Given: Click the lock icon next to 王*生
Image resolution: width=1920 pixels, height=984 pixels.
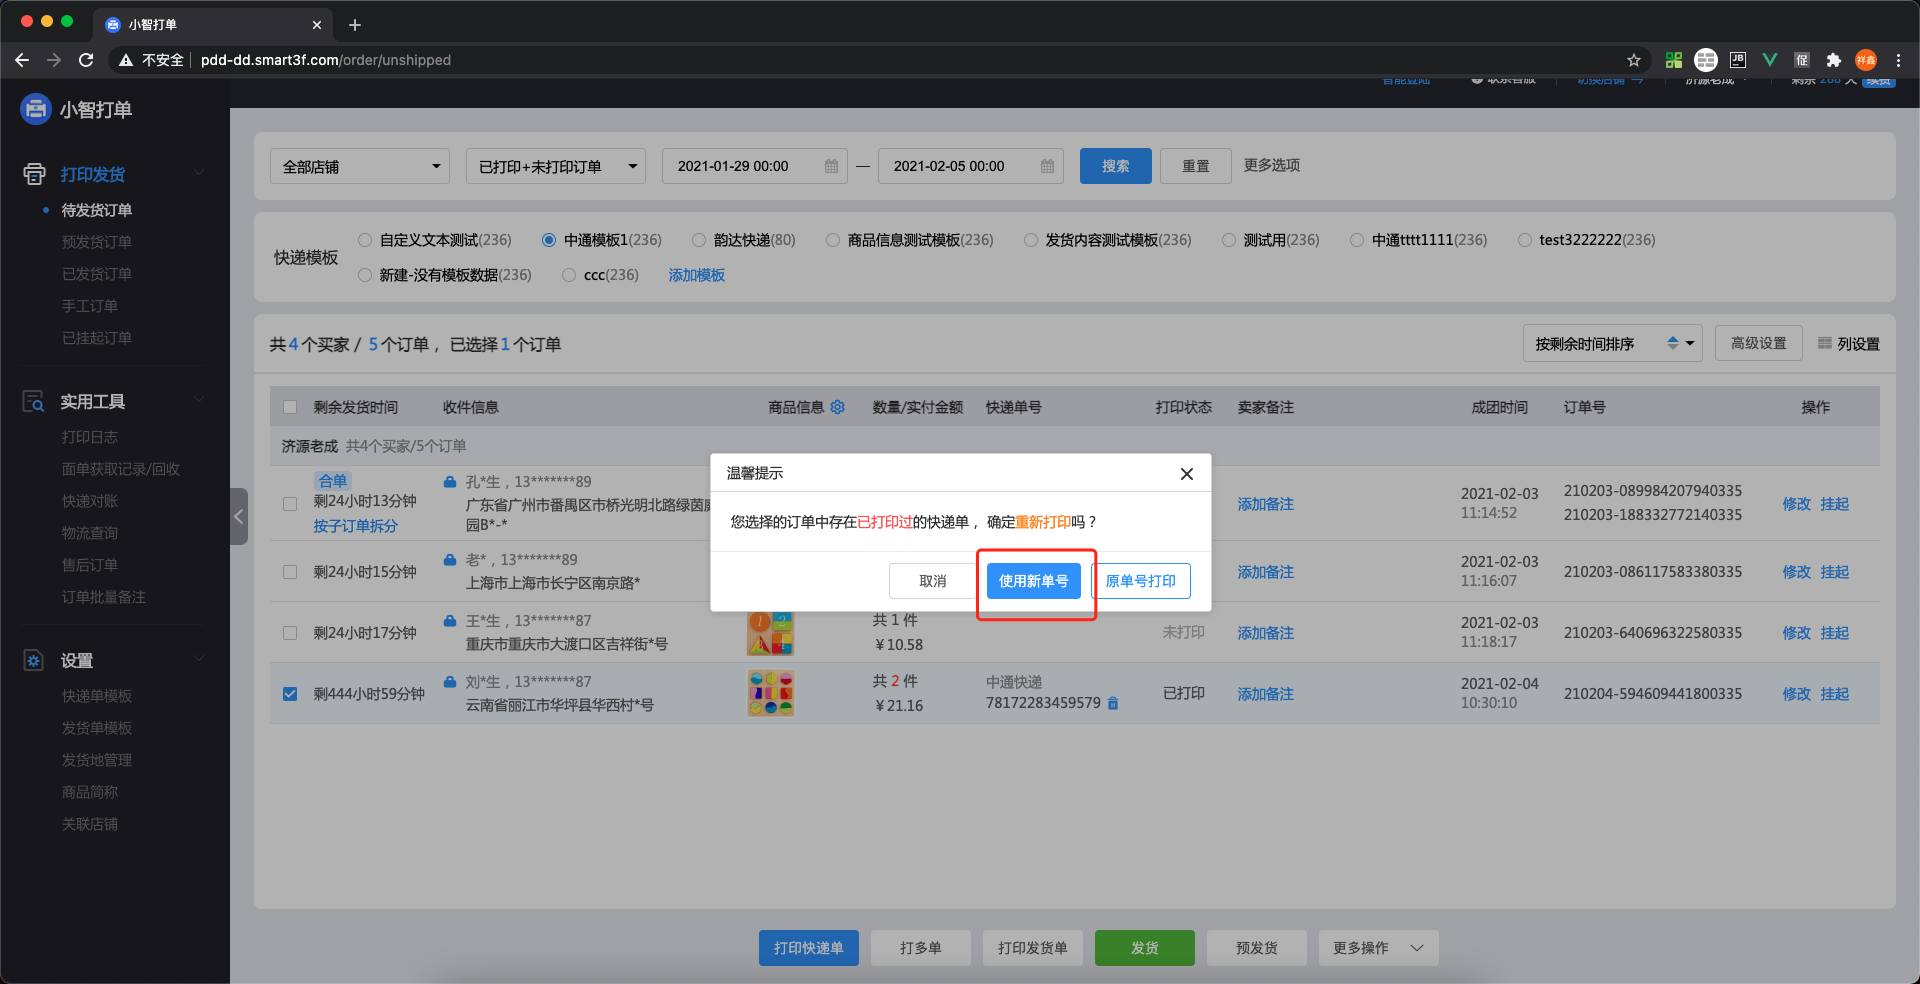Looking at the screenshot, I should 450,621.
